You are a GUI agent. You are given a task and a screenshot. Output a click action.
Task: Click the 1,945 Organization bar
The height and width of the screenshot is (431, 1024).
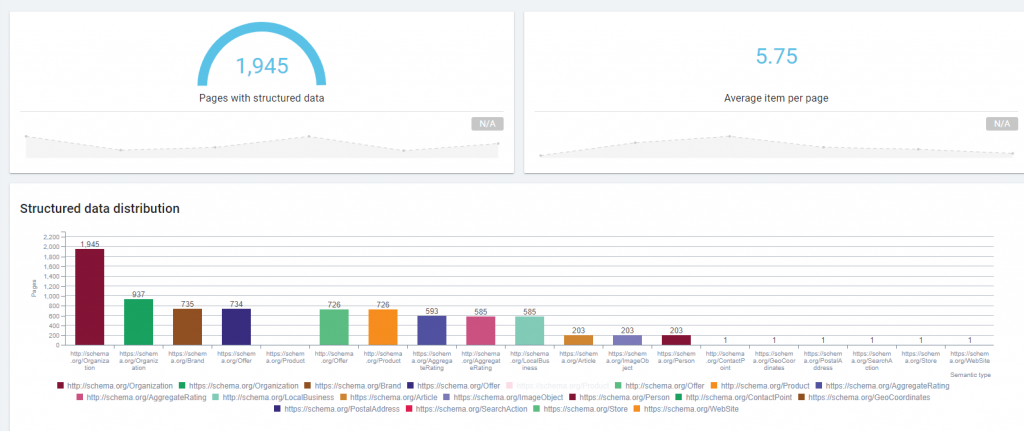point(89,296)
